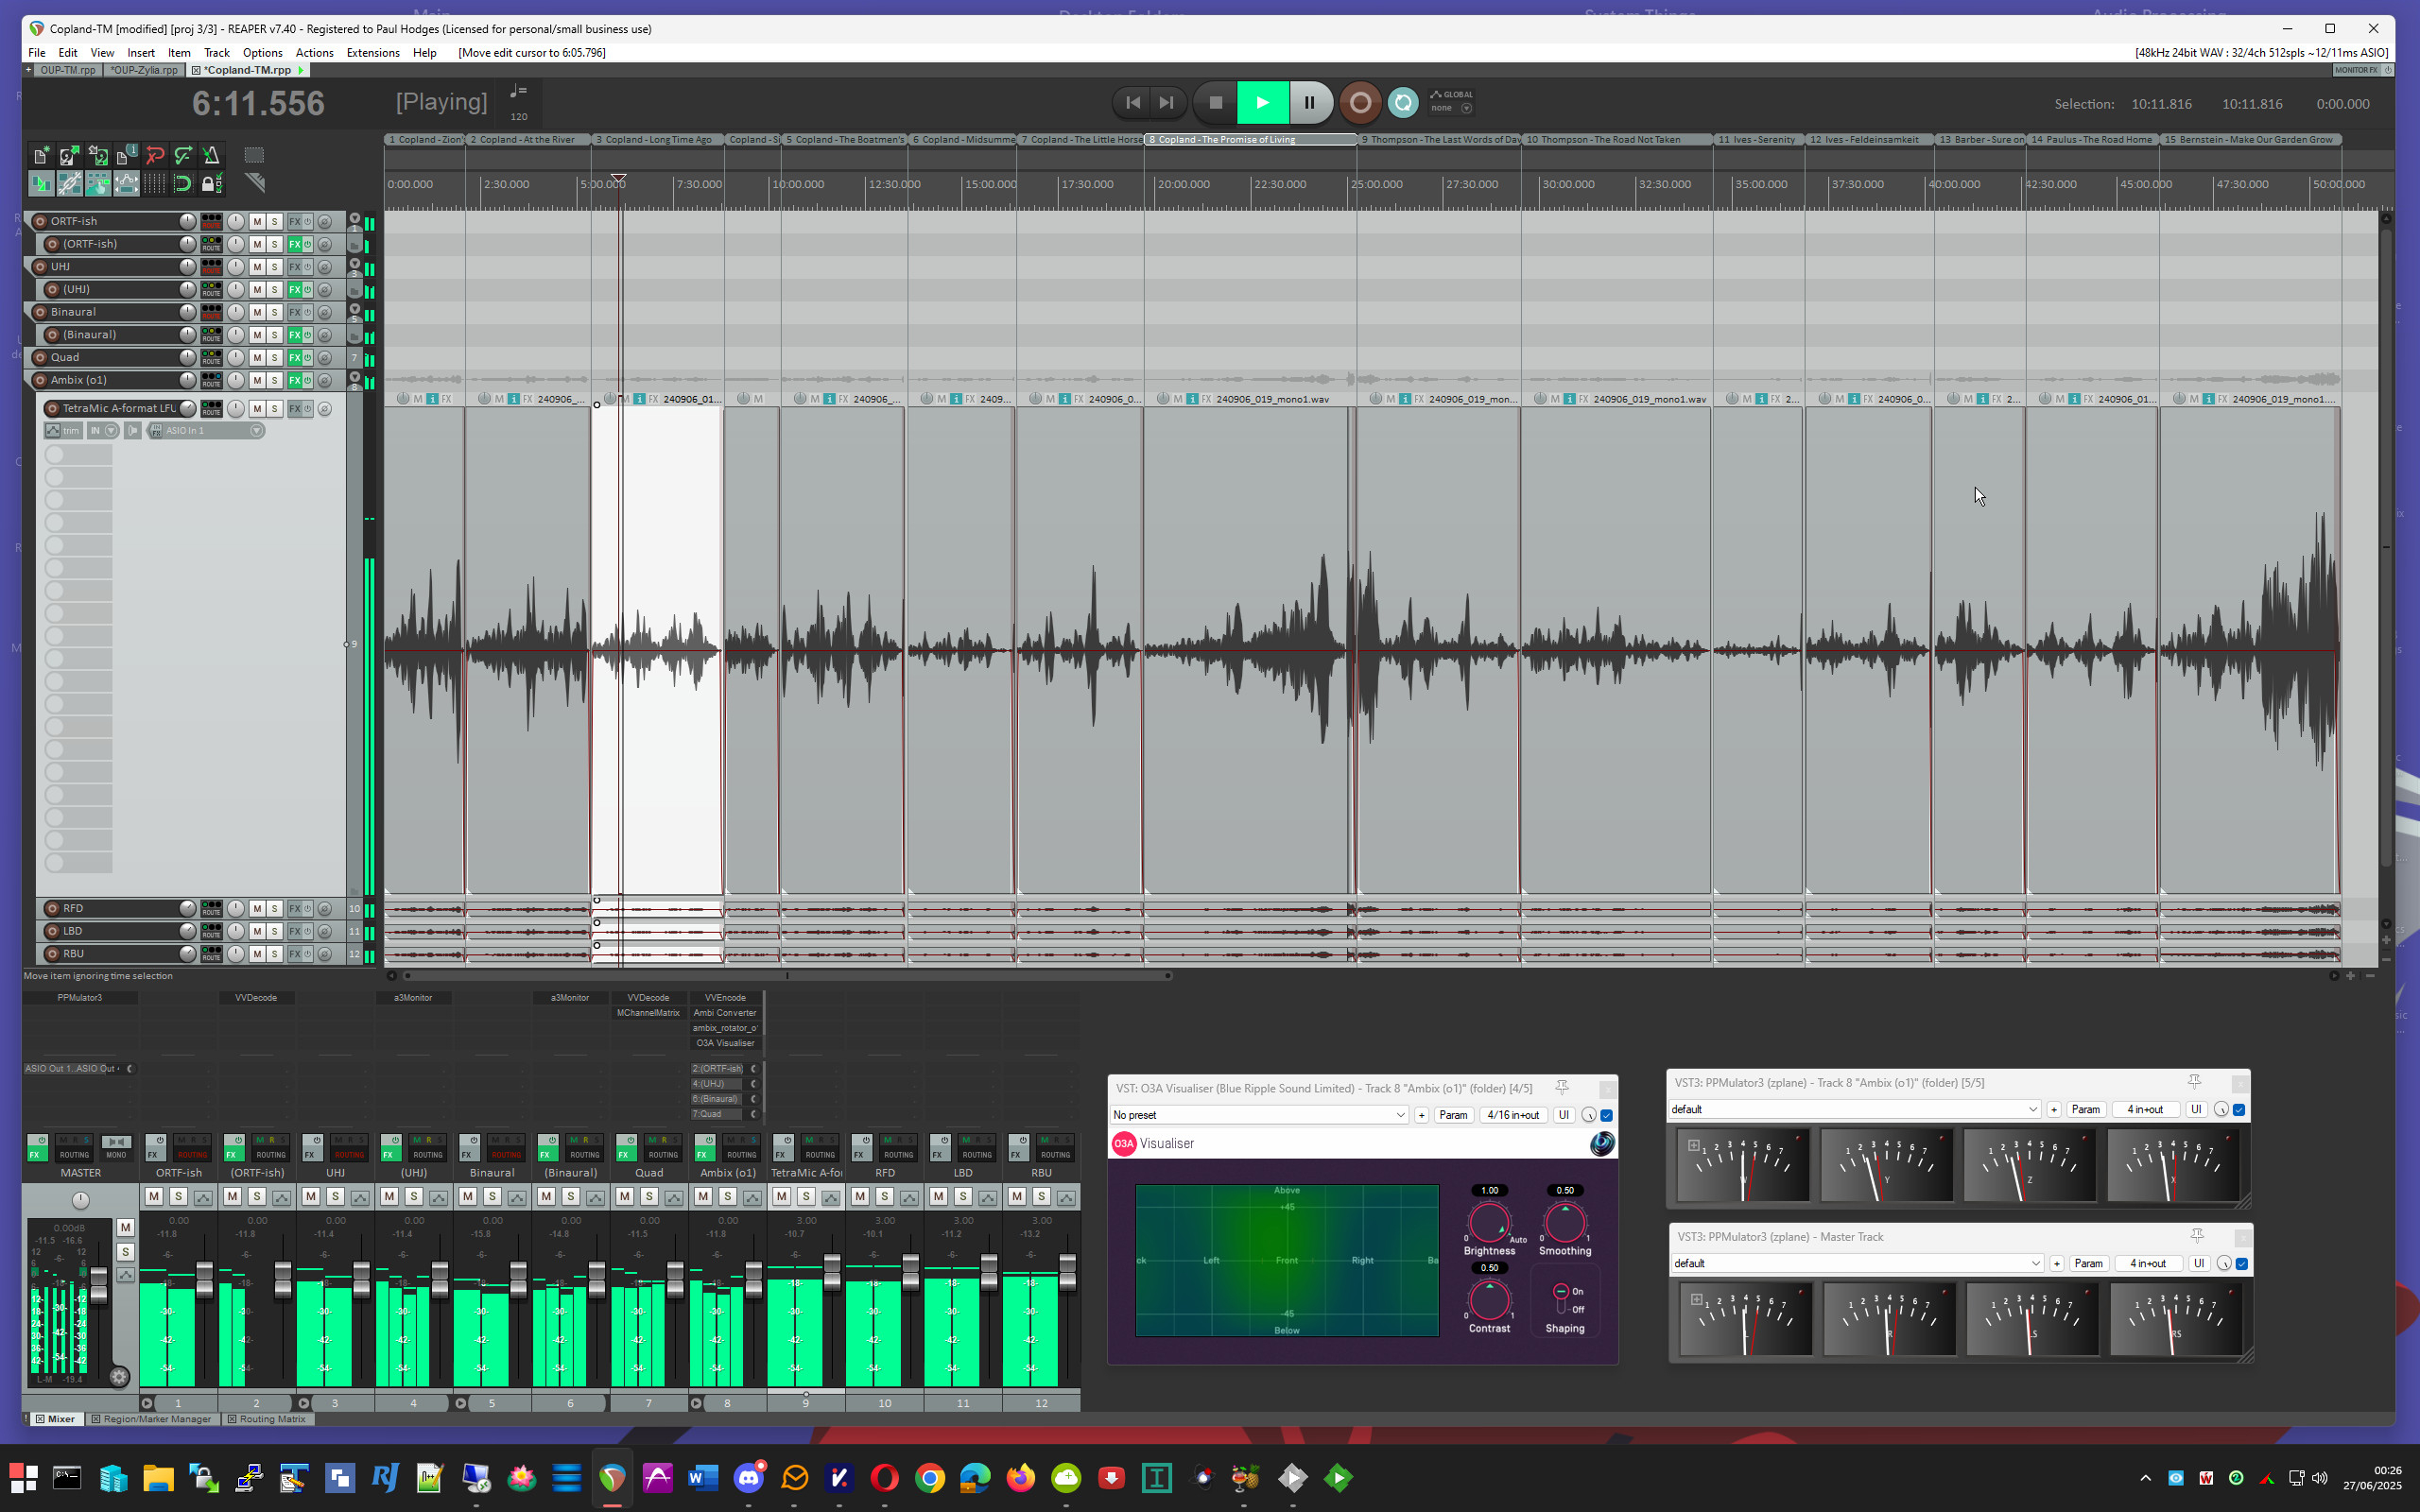Toggle grid lines toolbar icon
This screenshot has height=1512, width=2420.
point(155,184)
